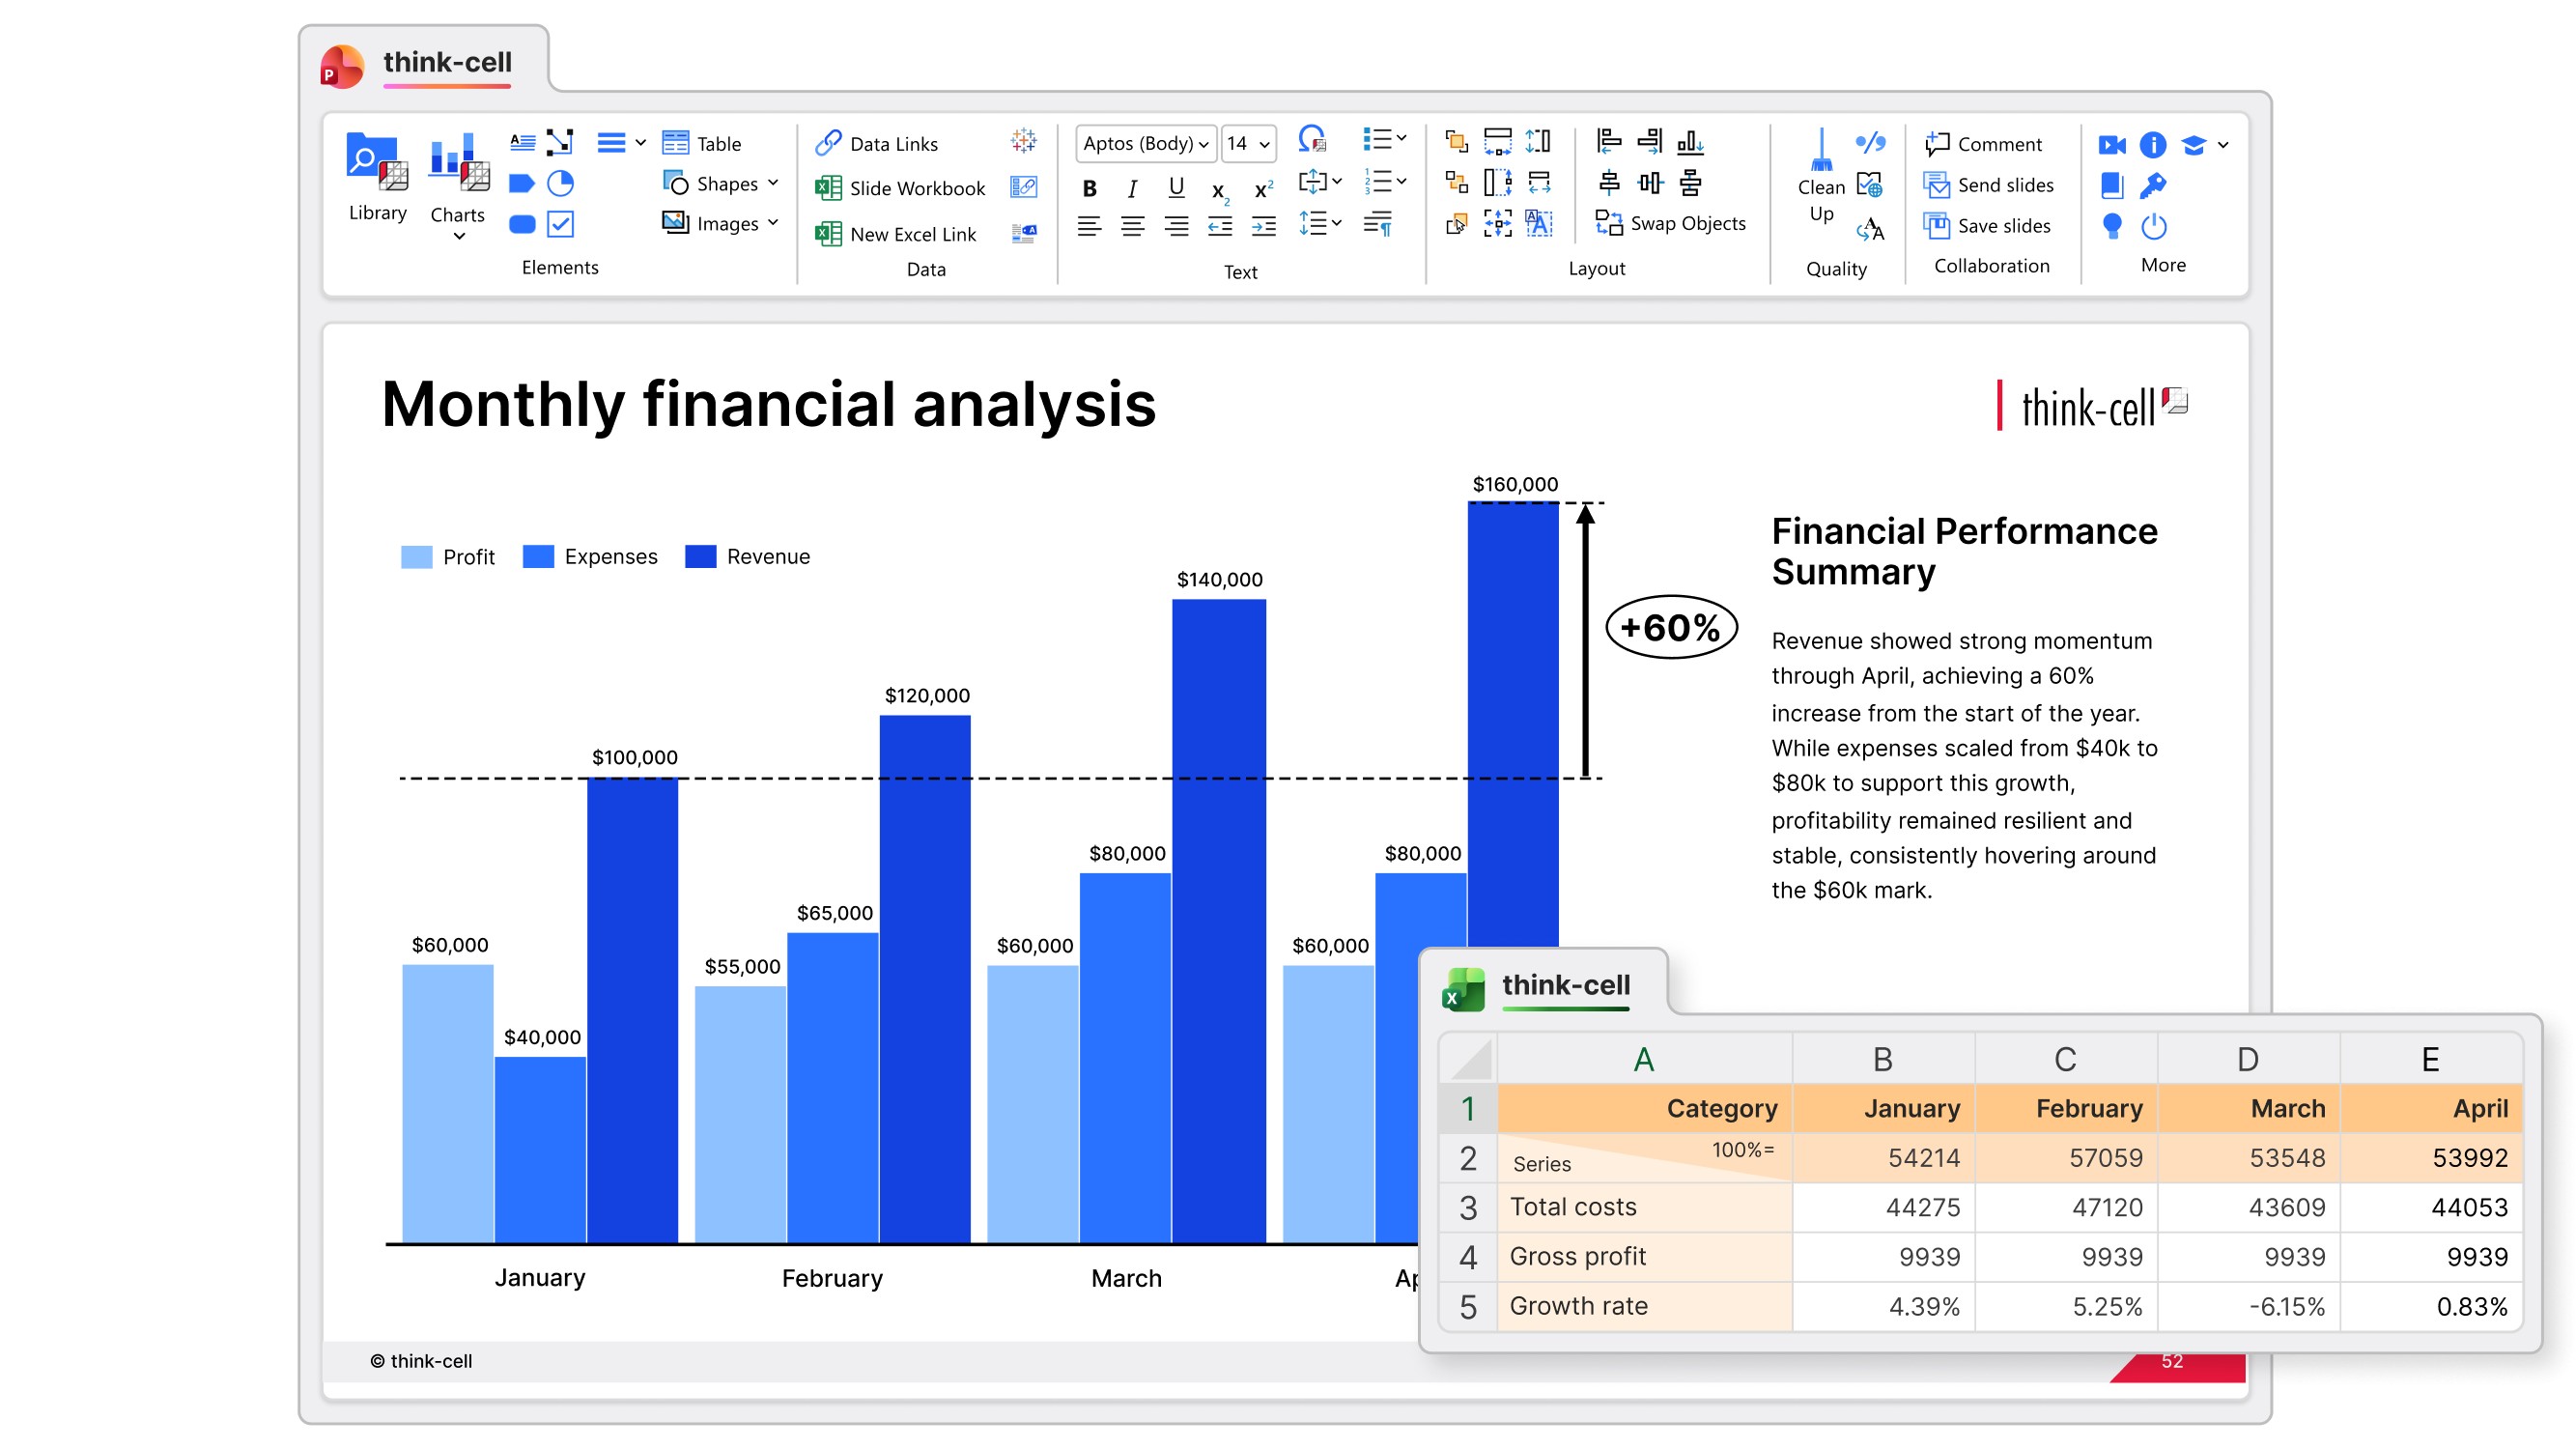Click the video camera tutorial icon
Image resolution: width=2576 pixels, height=1449 pixels.
pyautogui.click(x=2111, y=145)
